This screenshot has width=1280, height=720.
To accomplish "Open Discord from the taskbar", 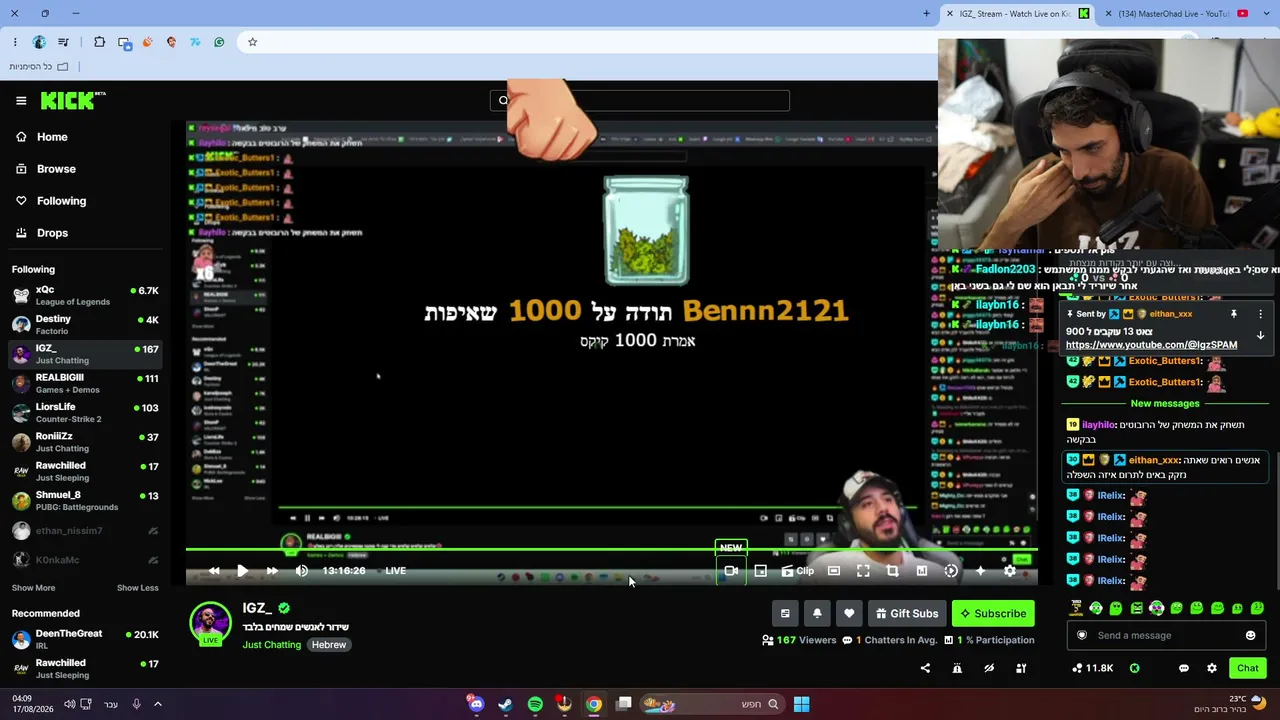I will (x=476, y=704).
